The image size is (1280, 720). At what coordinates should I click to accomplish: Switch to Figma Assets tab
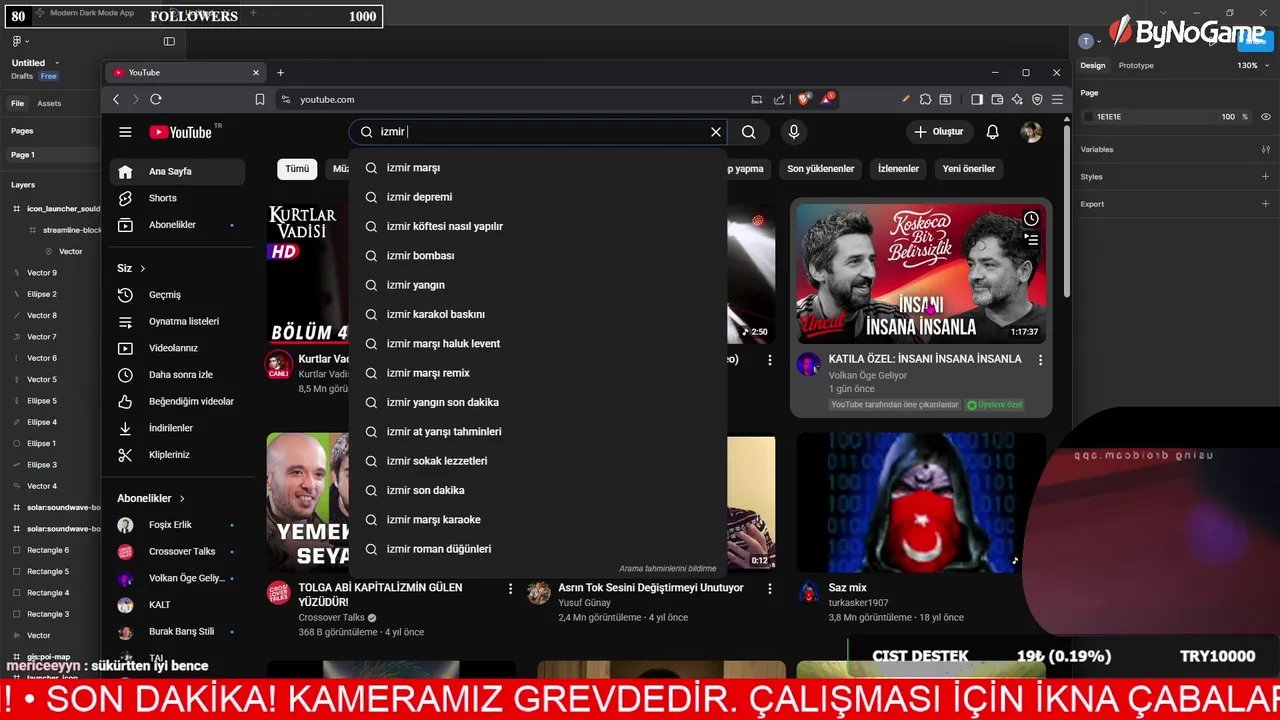[49, 104]
